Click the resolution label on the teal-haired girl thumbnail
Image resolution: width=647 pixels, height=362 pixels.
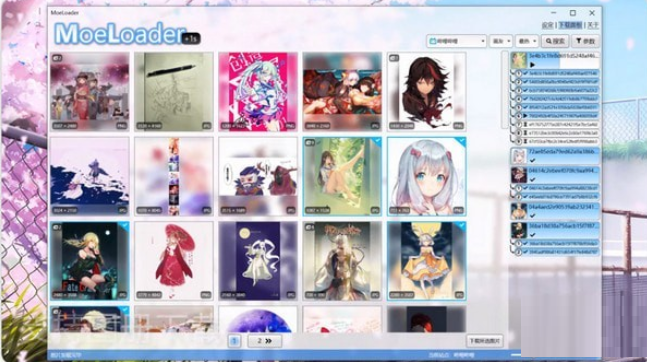click(234, 125)
